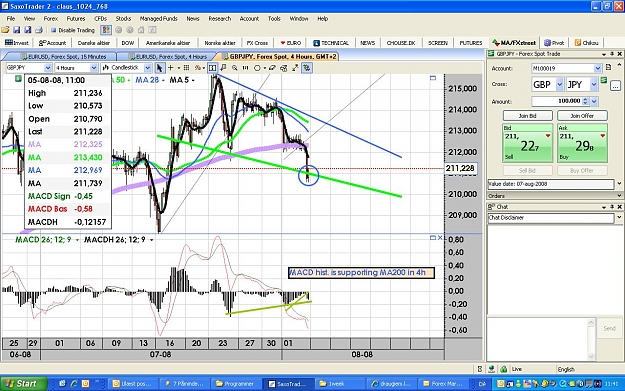The height and width of the screenshot is (391, 625).
Task: Click the bar spacing icon in chart toolbar
Action: click(x=245, y=68)
